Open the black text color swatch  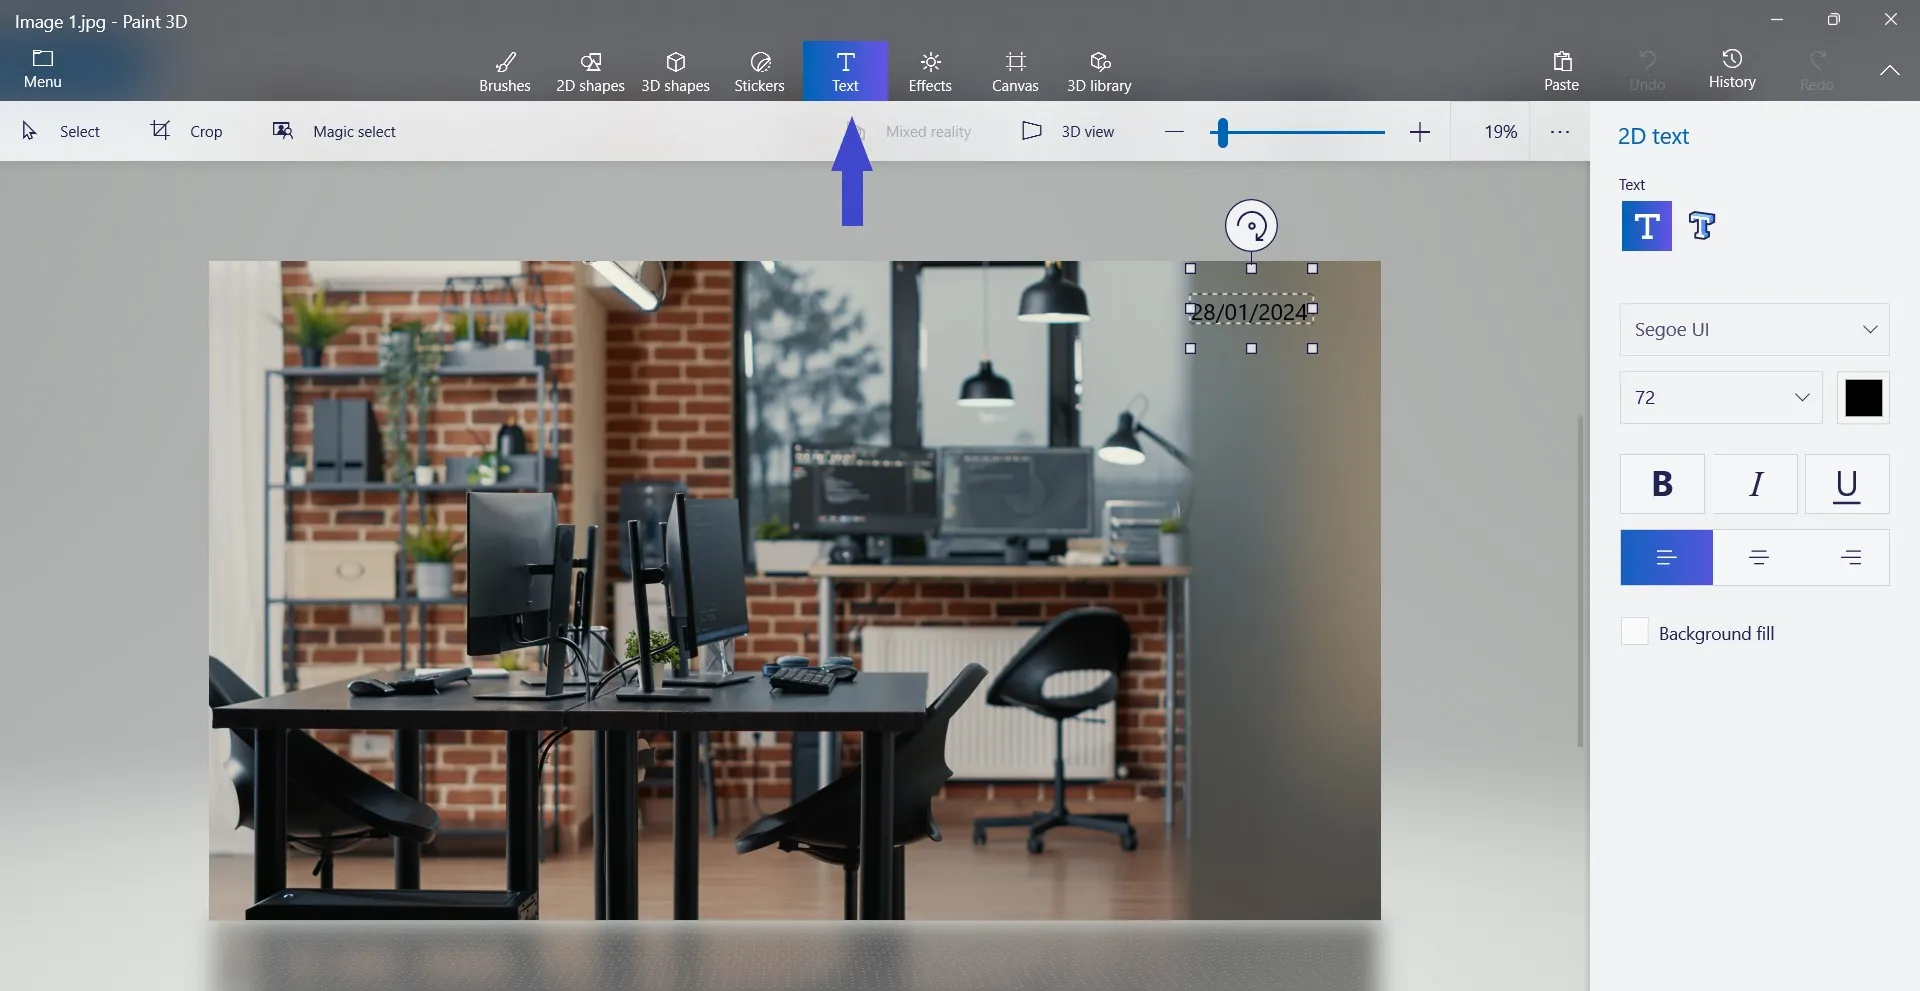tap(1863, 398)
